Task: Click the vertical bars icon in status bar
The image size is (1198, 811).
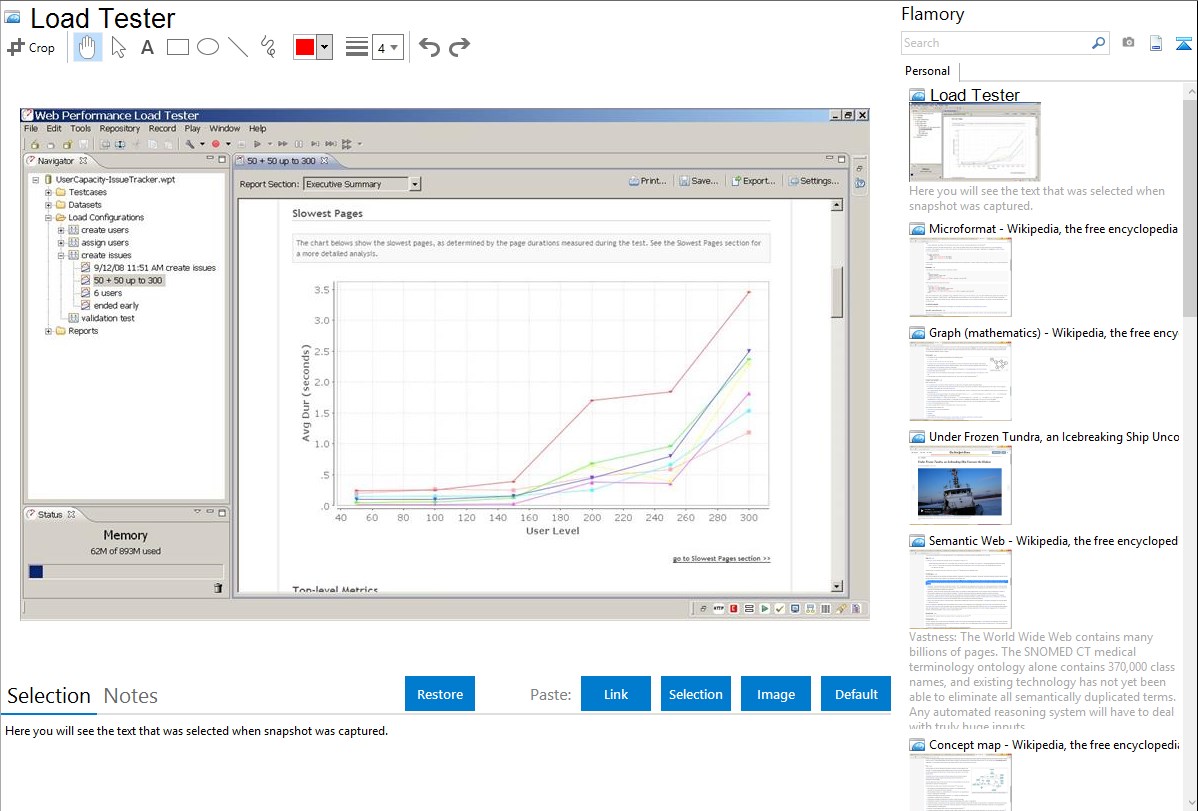Action: click(x=825, y=608)
